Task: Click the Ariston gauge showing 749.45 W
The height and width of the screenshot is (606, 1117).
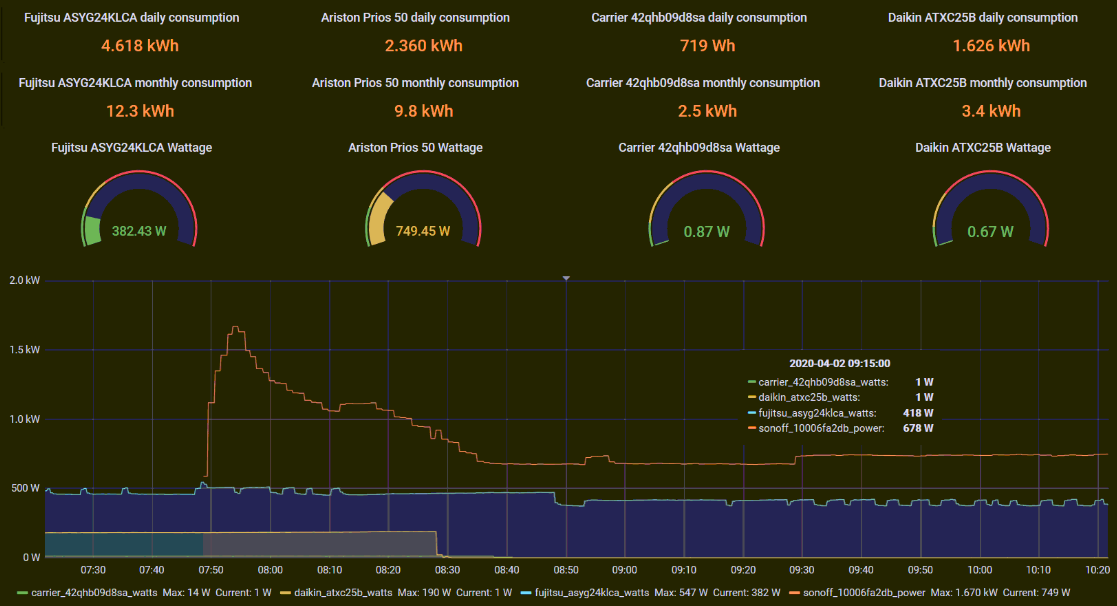Action: tap(423, 209)
